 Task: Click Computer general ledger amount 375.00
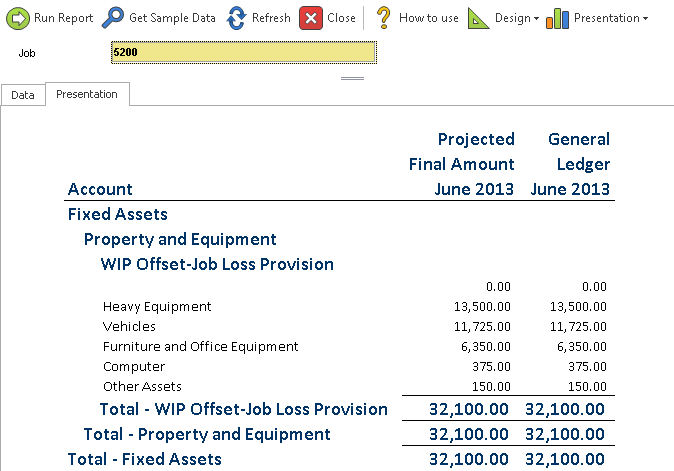(587, 367)
